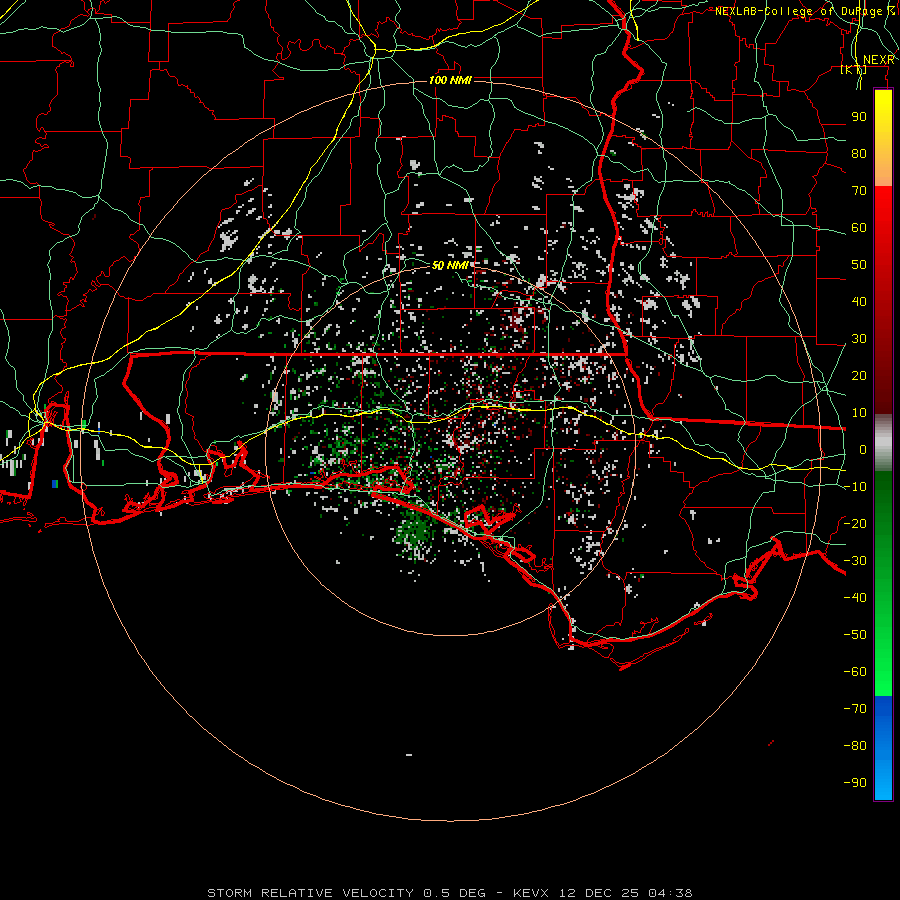900x900 pixels.
Task: Click the 100 NMI range ring label
Action: [x=450, y=80]
